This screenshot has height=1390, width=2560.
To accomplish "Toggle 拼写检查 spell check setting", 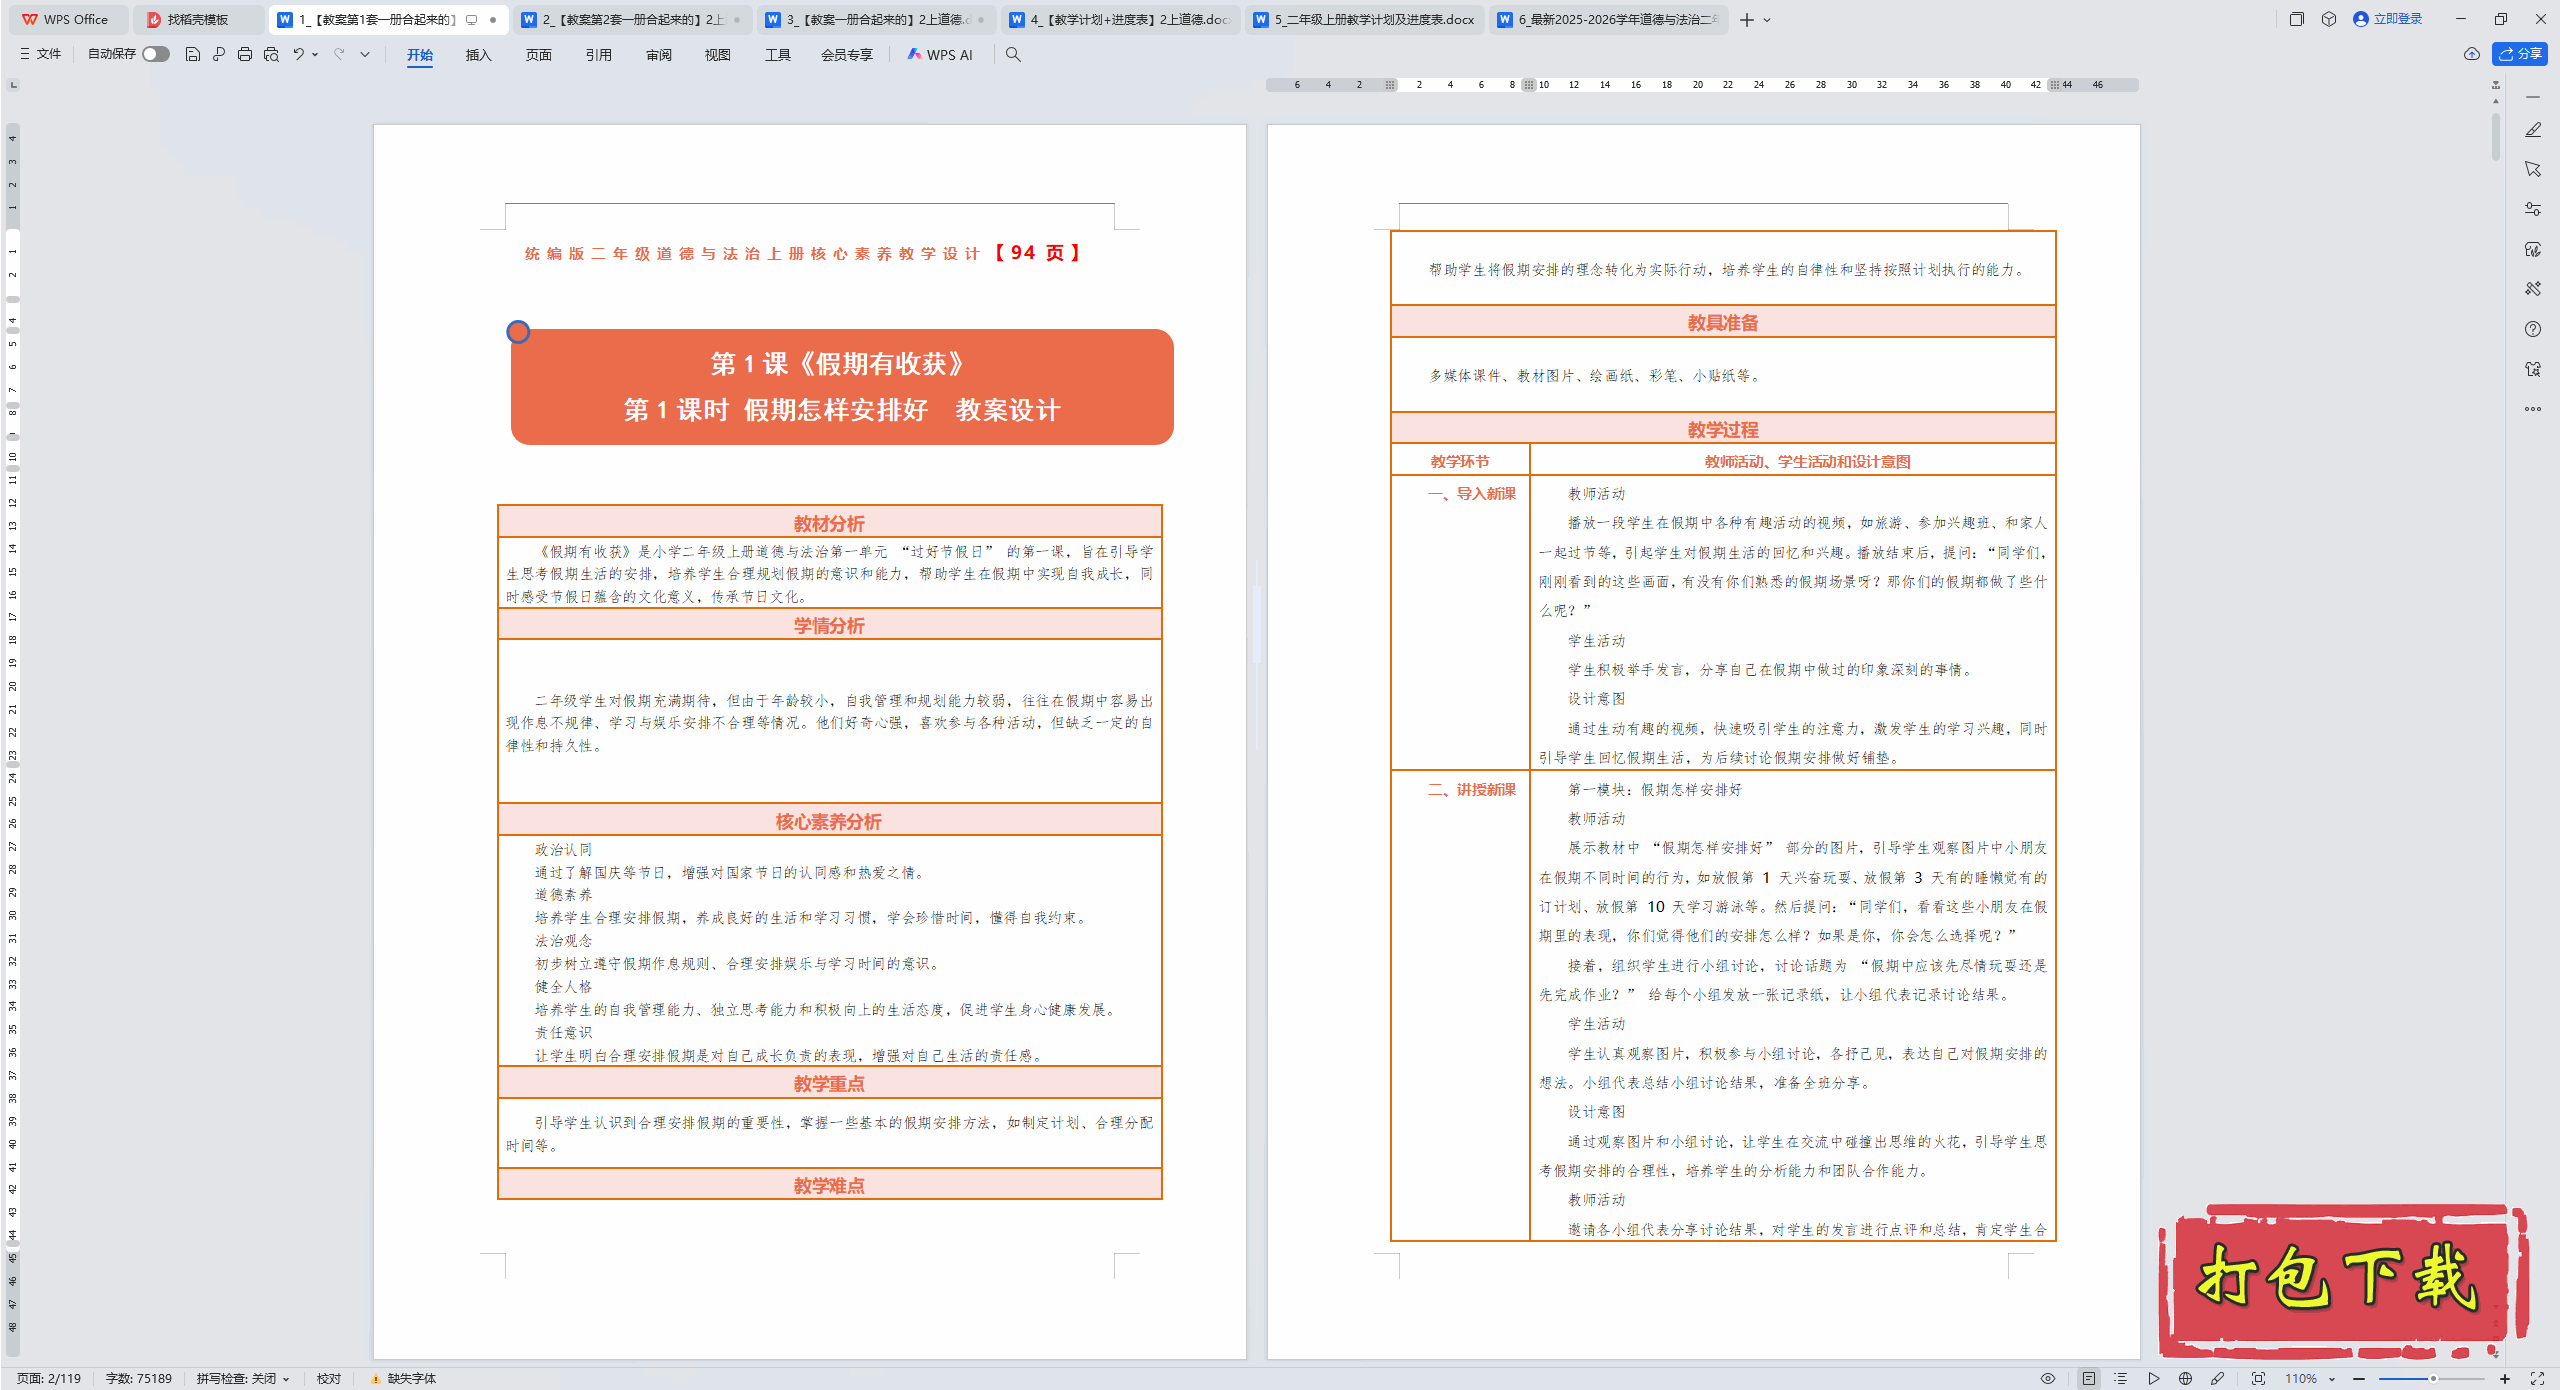I will pos(242,1378).
